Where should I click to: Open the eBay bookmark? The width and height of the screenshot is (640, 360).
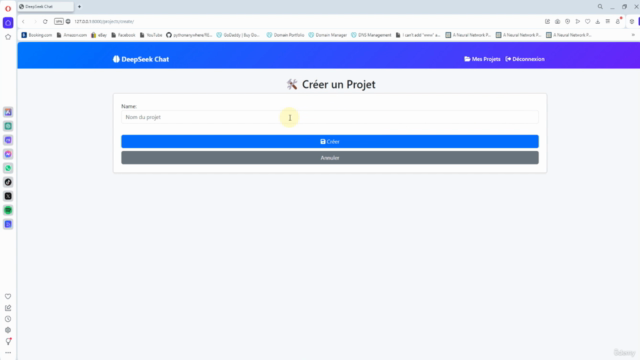tap(99, 35)
